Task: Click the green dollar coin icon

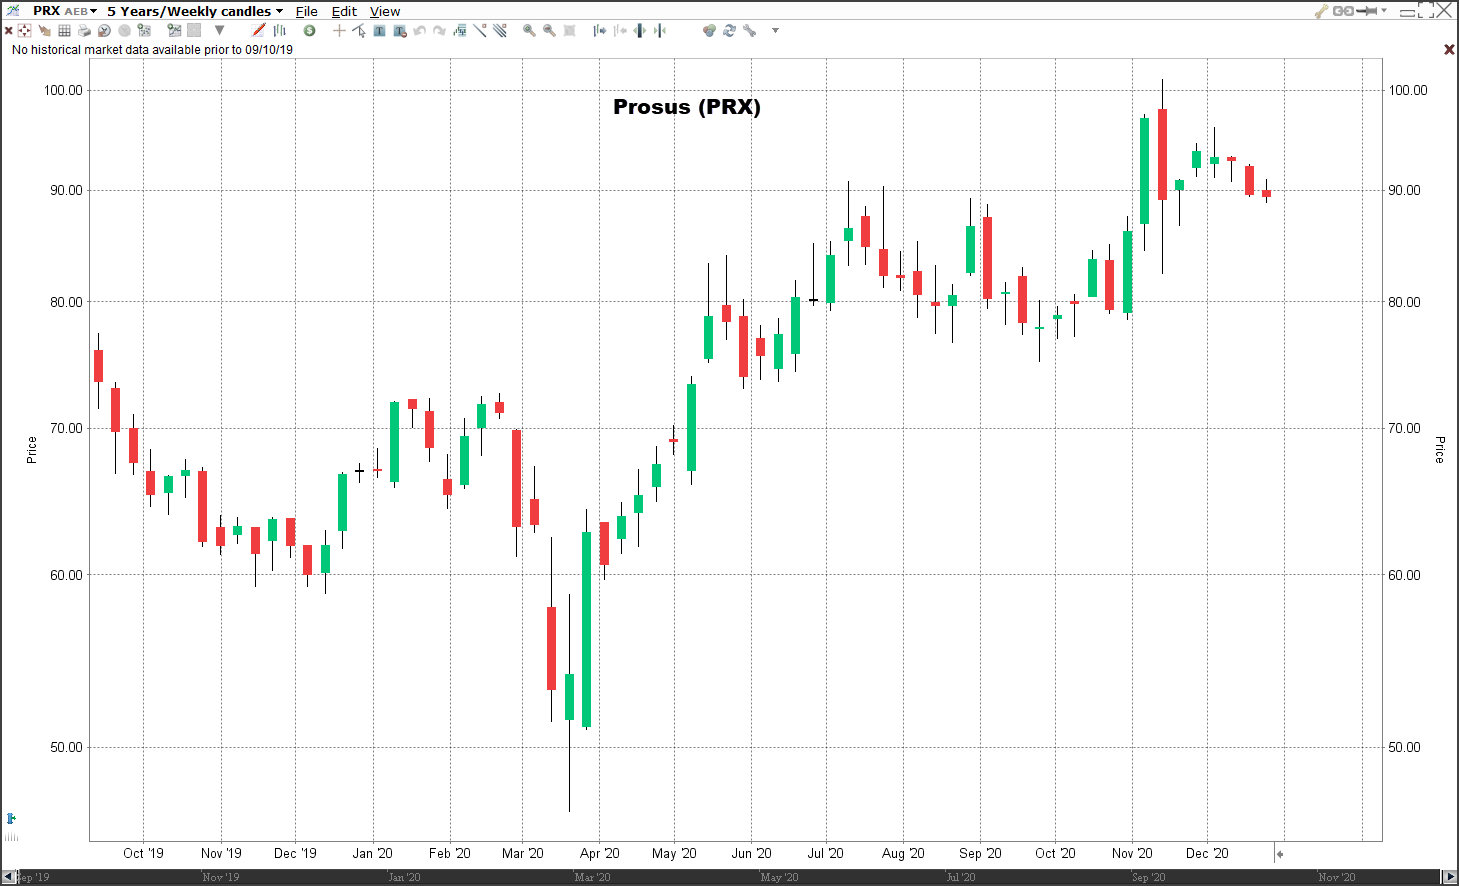Action: click(x=309, y=30)
